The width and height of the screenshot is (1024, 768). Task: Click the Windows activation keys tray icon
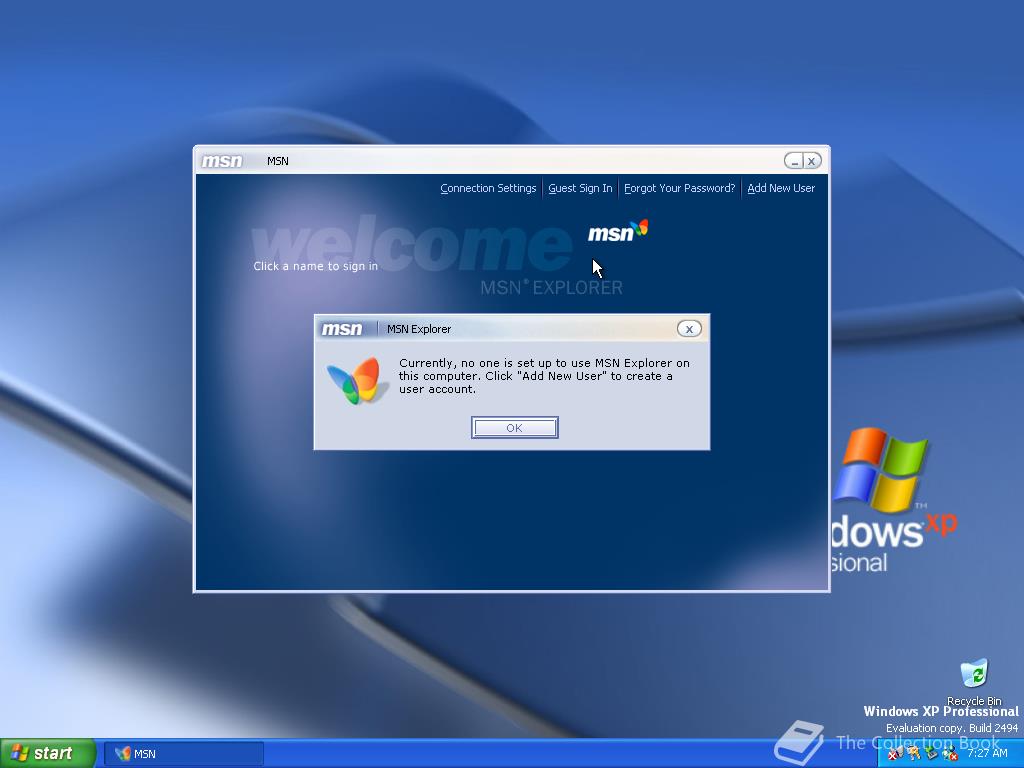pyautogui.click(x=914, y=754)
